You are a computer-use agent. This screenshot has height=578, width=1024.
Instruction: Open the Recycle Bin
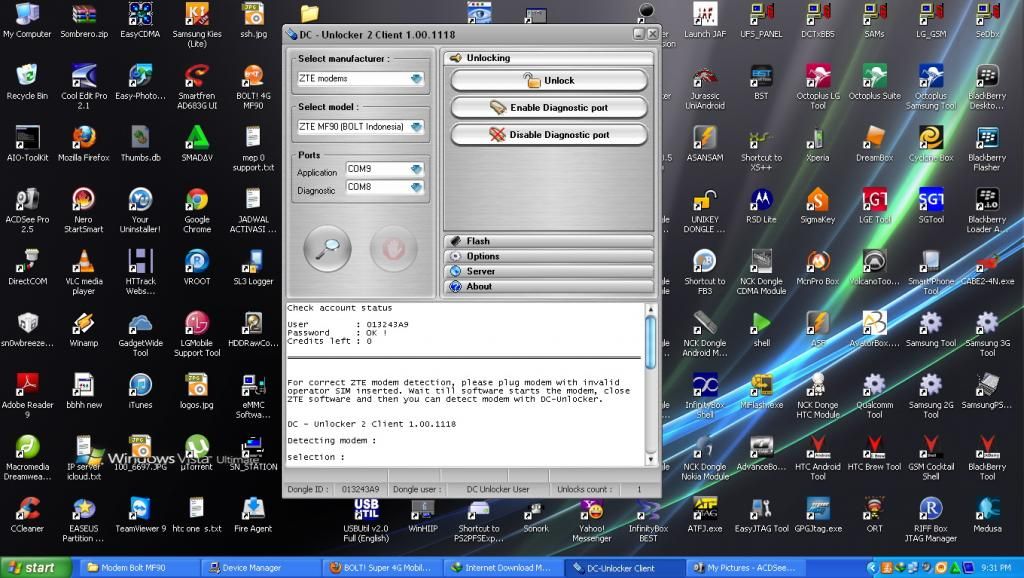(27, 77)
